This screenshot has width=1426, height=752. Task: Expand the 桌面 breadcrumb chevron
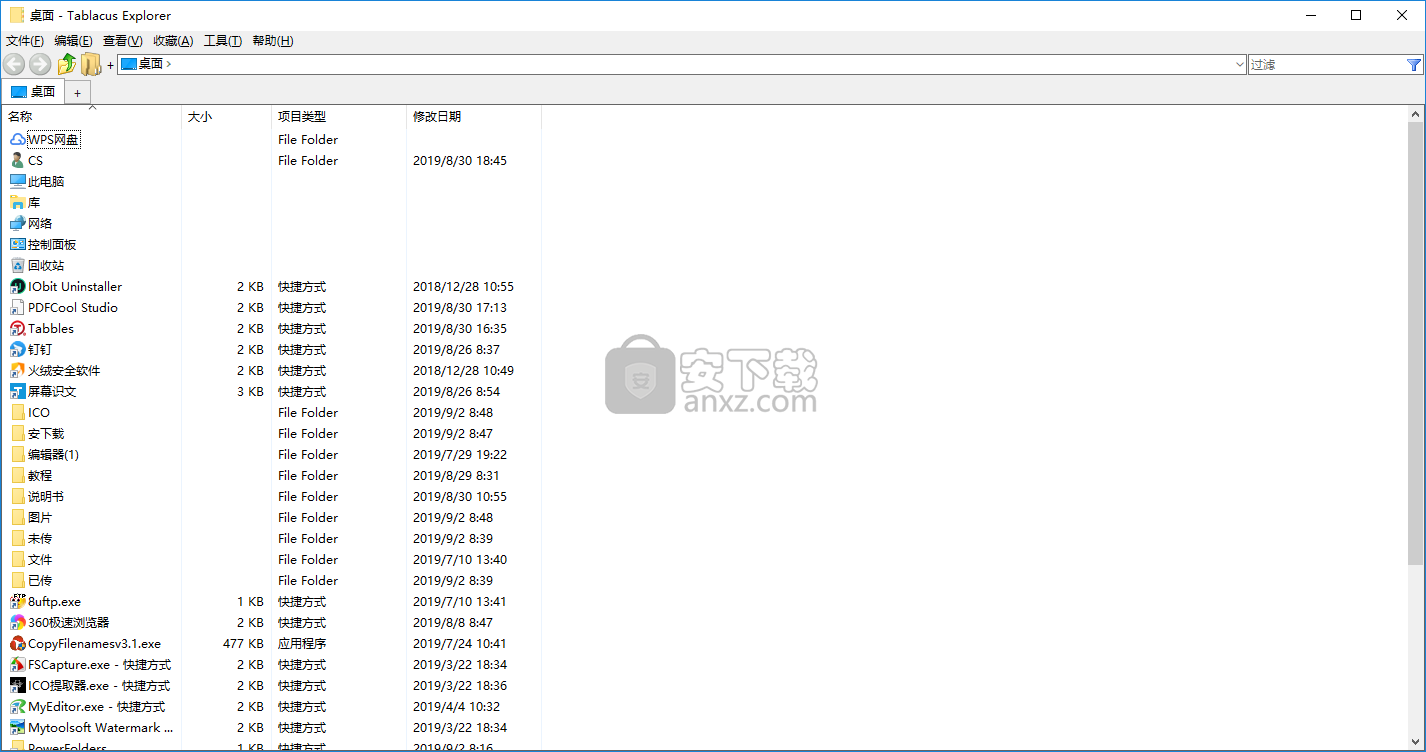click(x=168, y=64)
